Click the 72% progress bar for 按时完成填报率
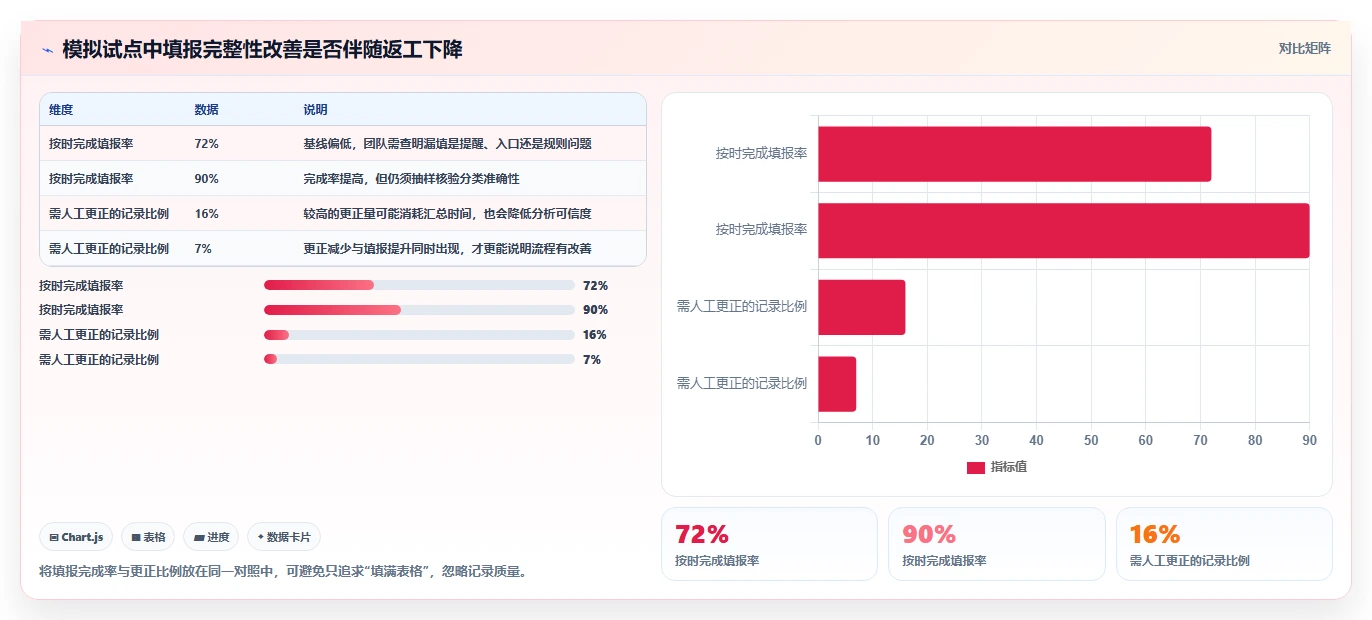1372x620 pixels. pyautogui.click(x=419, y=285)
